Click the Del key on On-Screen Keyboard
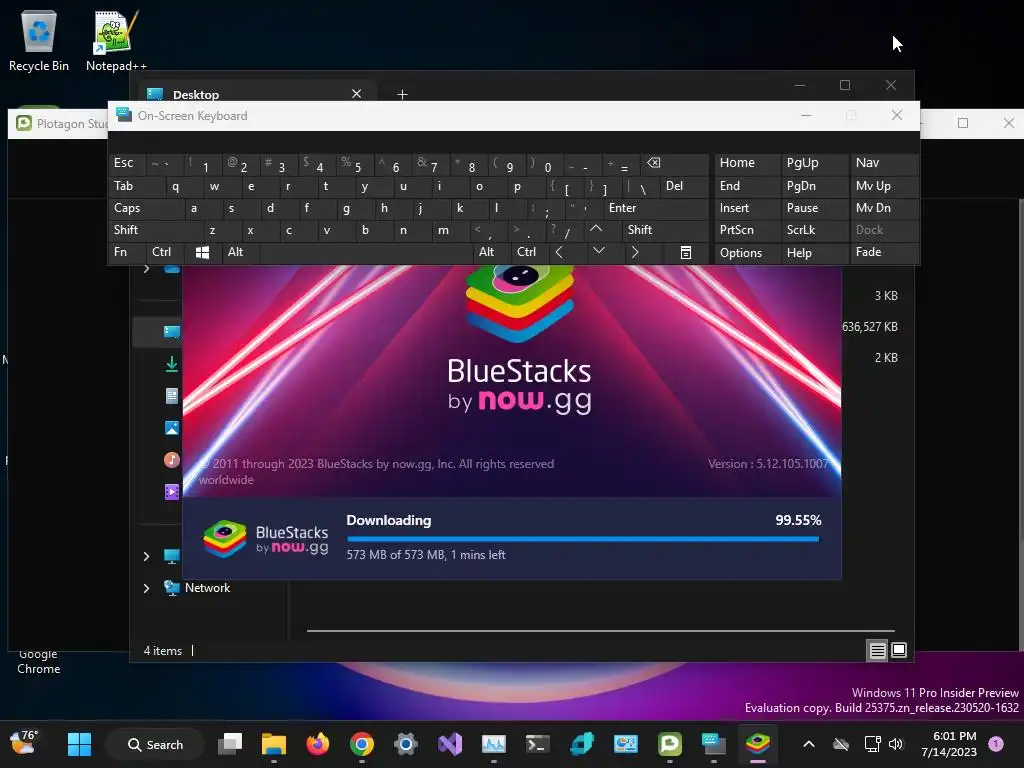Image resolution: width=1024 pixels, height=768 pixels. 684,186
